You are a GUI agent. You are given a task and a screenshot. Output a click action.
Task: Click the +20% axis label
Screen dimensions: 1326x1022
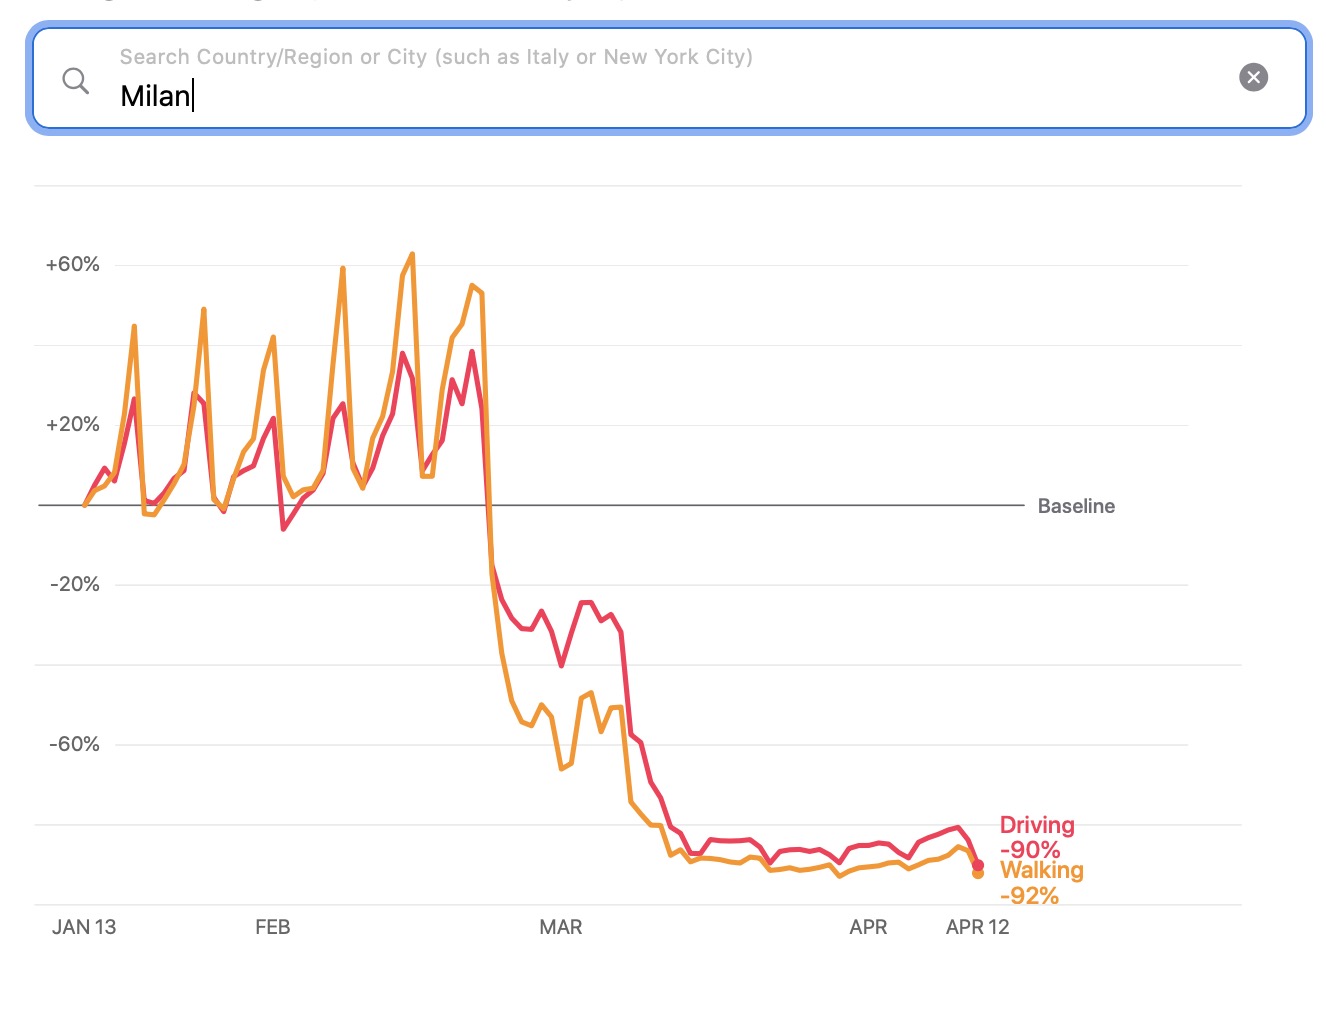point(73,424)
